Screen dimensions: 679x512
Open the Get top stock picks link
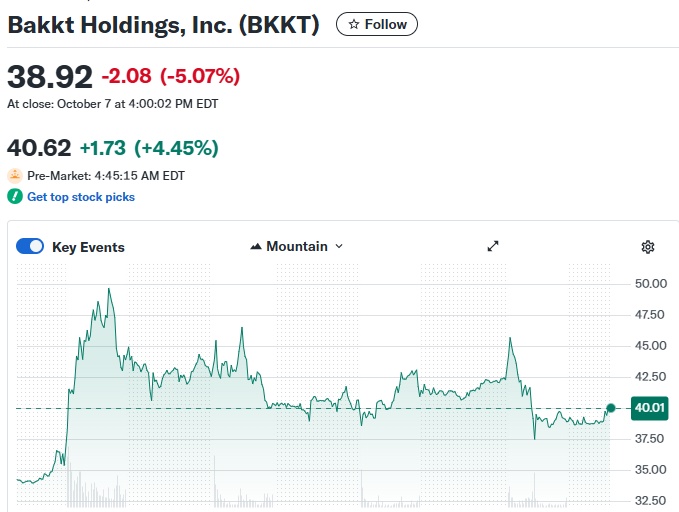[x=81, y=197]
